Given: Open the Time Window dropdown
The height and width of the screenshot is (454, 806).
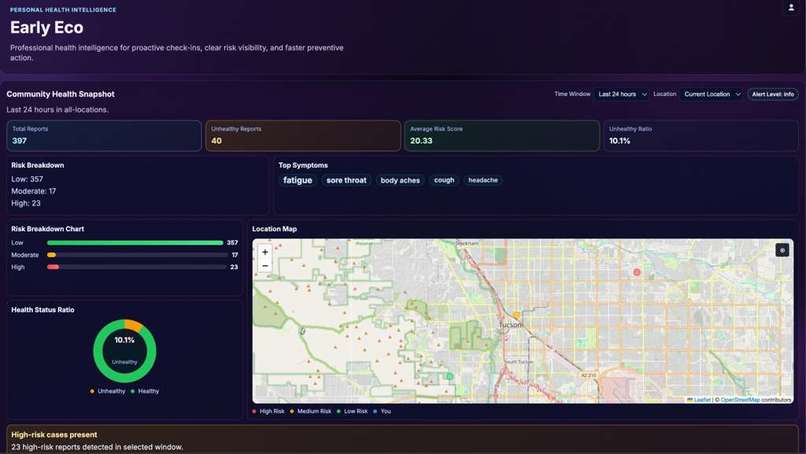Looking at the screenshot, I should coord(622,94).
